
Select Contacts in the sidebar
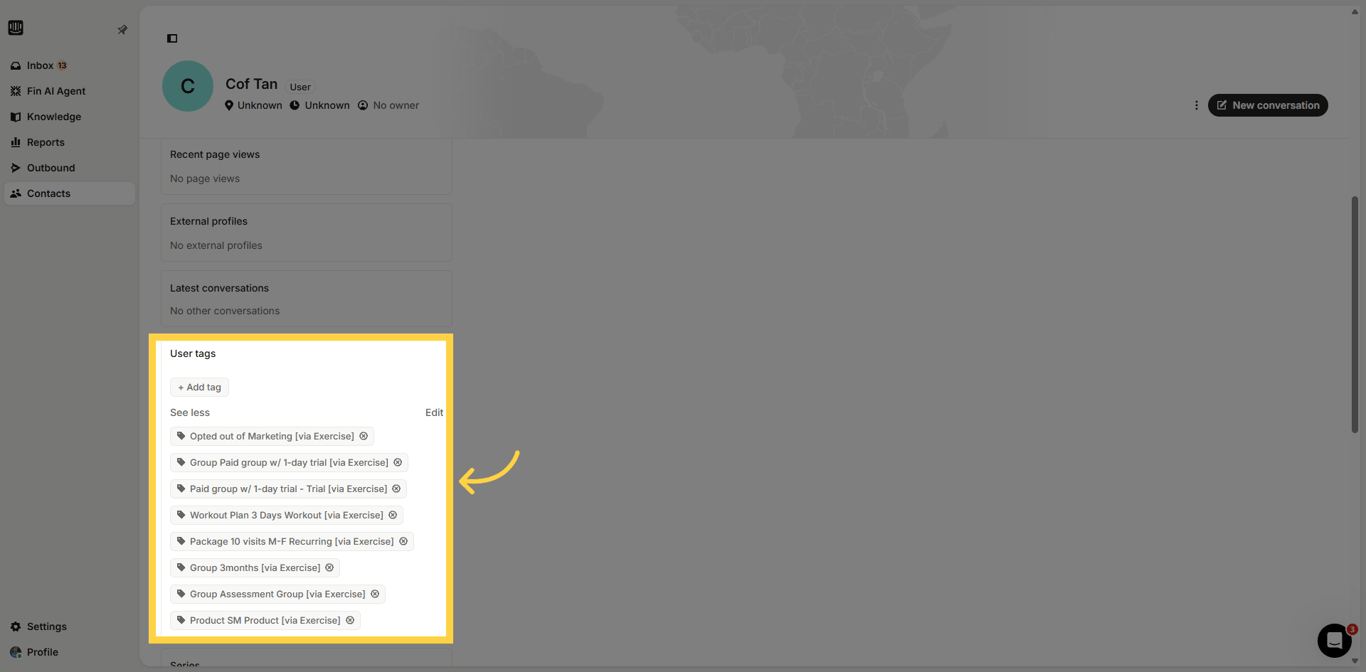pyautogui.click(x=48, y=193)
